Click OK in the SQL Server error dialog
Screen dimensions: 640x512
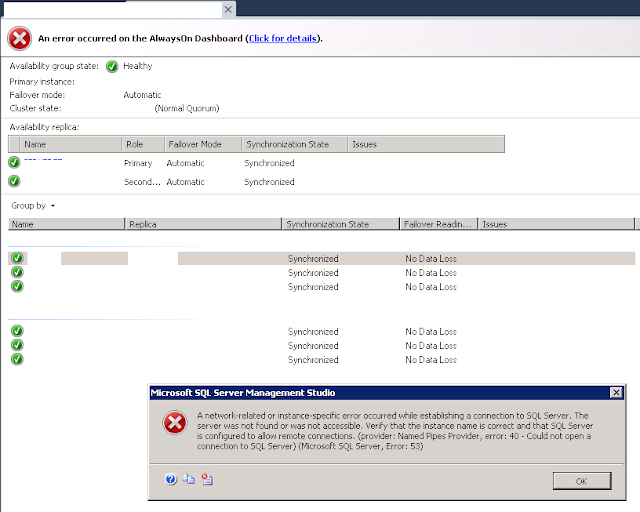point(582,481)
